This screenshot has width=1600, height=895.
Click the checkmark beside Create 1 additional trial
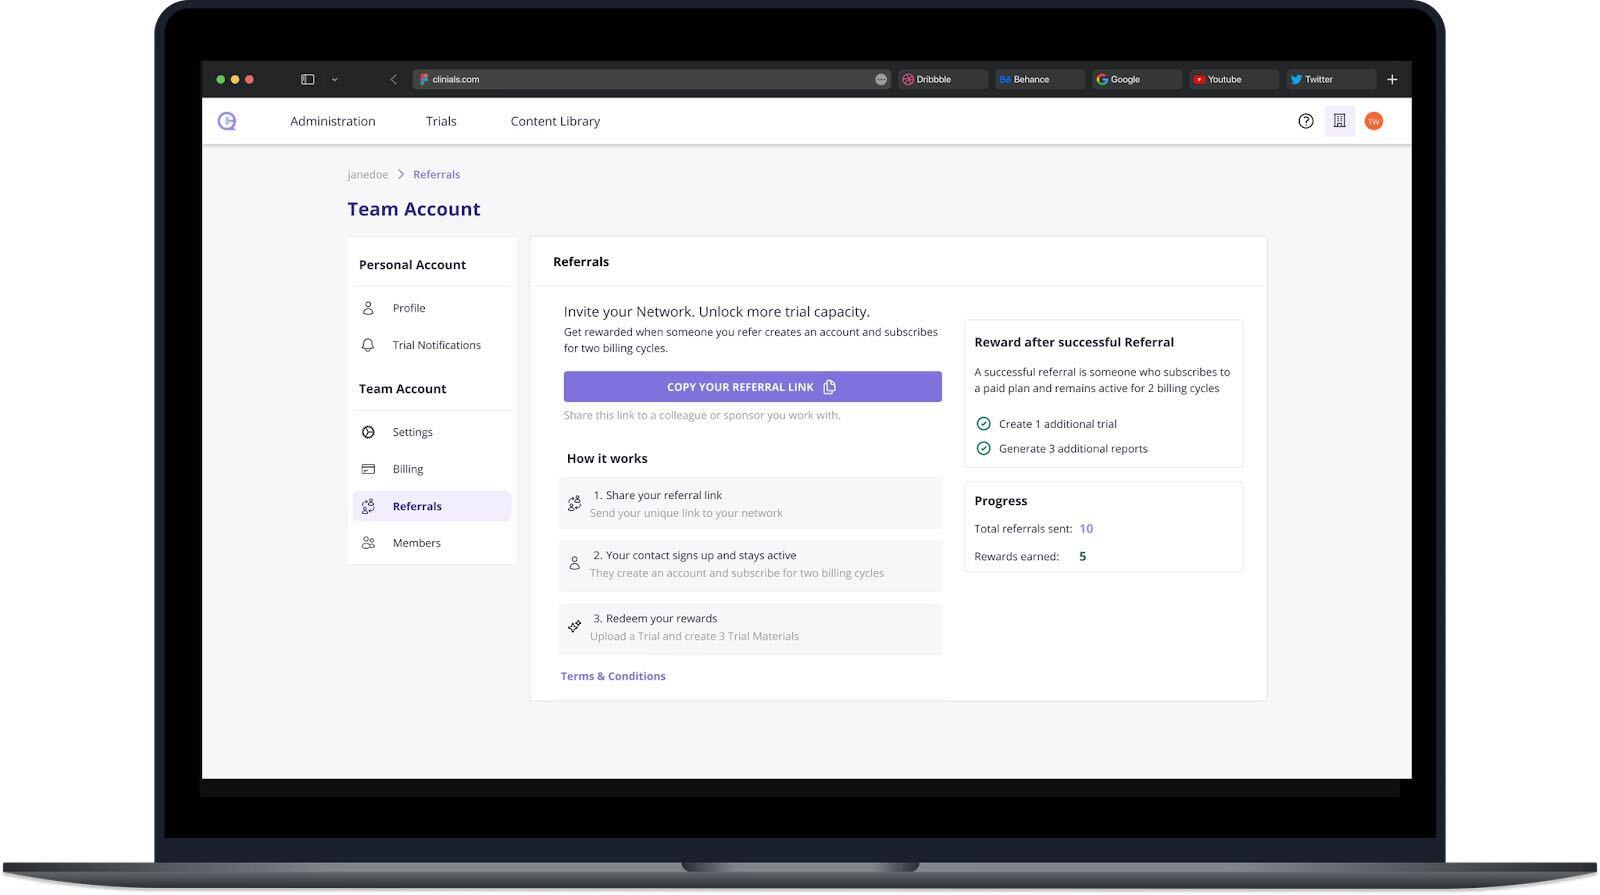tap(983, 424)
